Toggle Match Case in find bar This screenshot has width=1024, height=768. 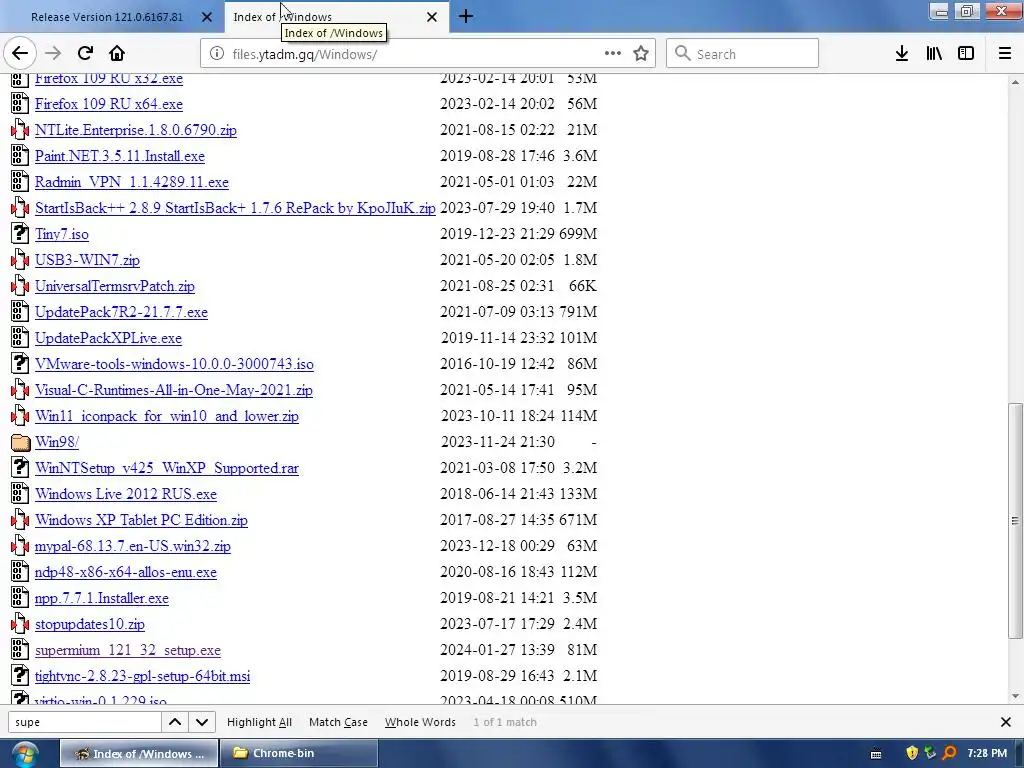coord(338,722)
